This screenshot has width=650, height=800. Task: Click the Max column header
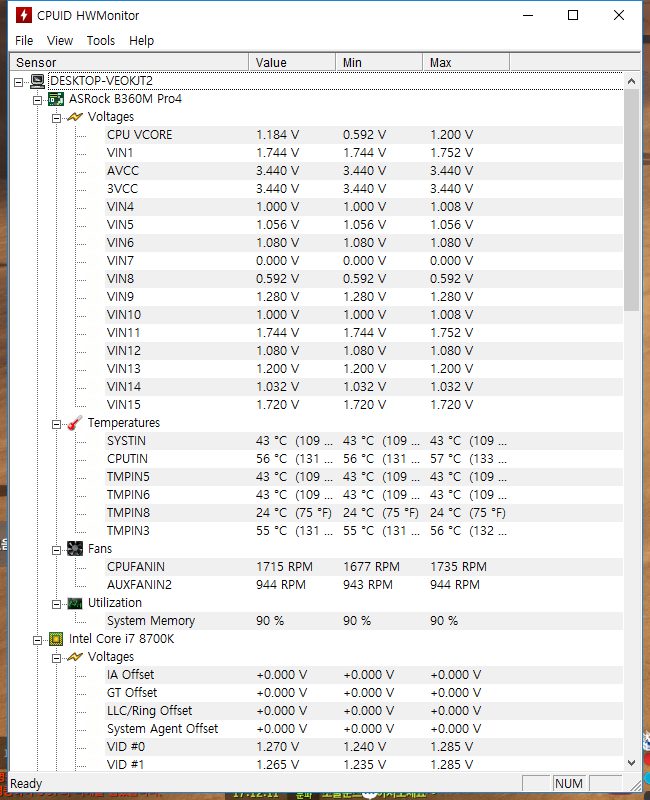[x=465, y=63]
